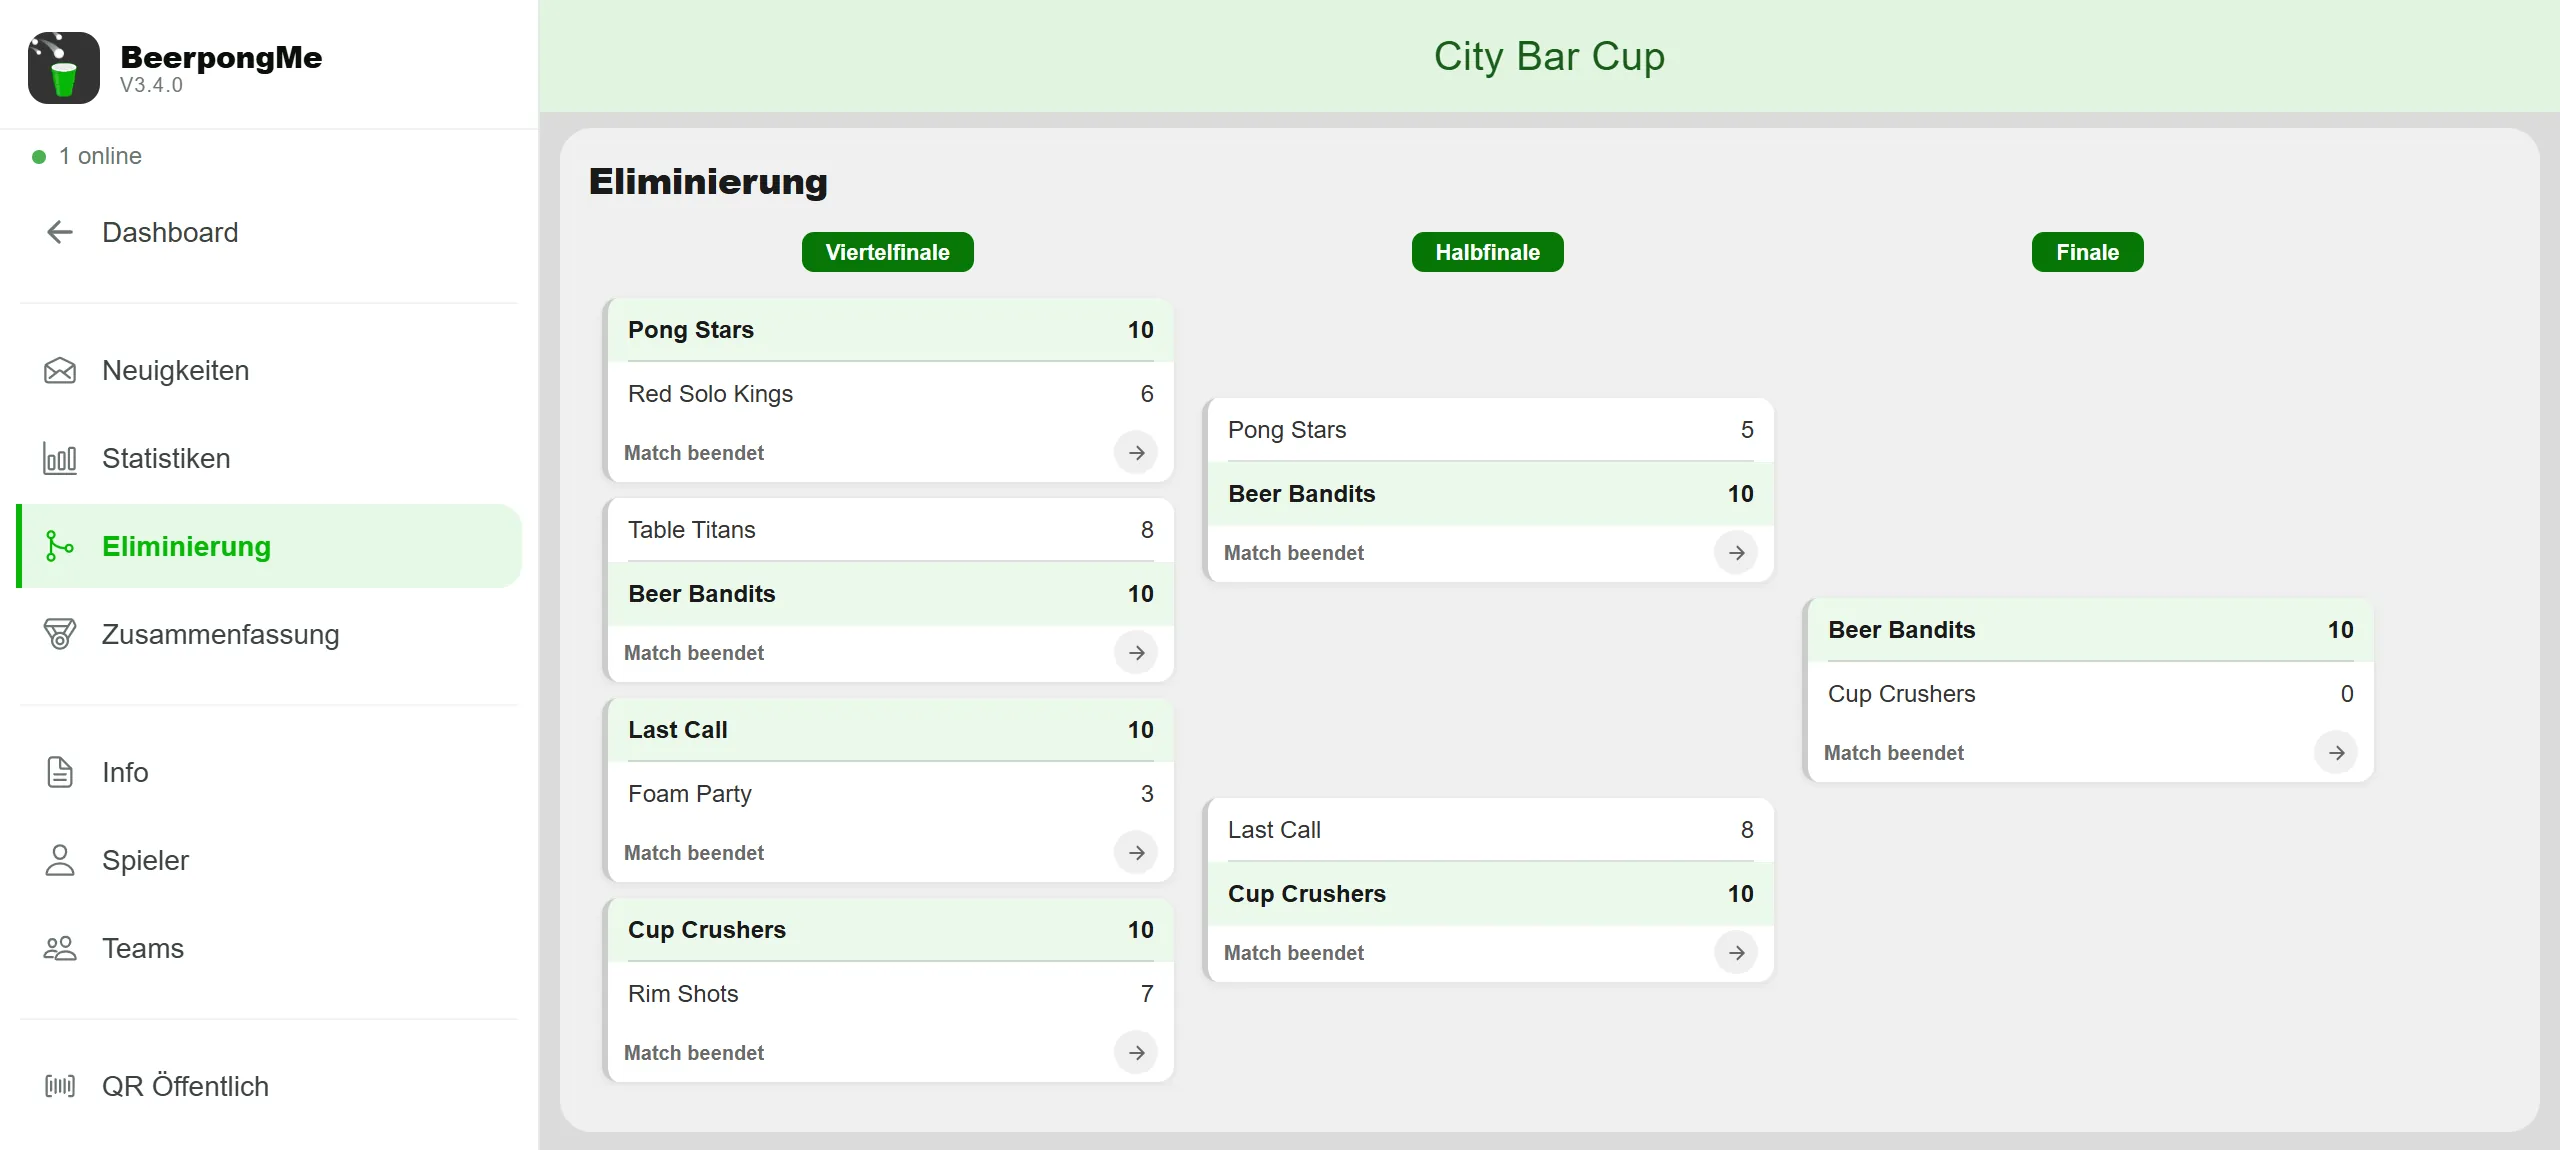Open Table Titans vs Beer Bandits match arrow

(x=1136, y=653)
